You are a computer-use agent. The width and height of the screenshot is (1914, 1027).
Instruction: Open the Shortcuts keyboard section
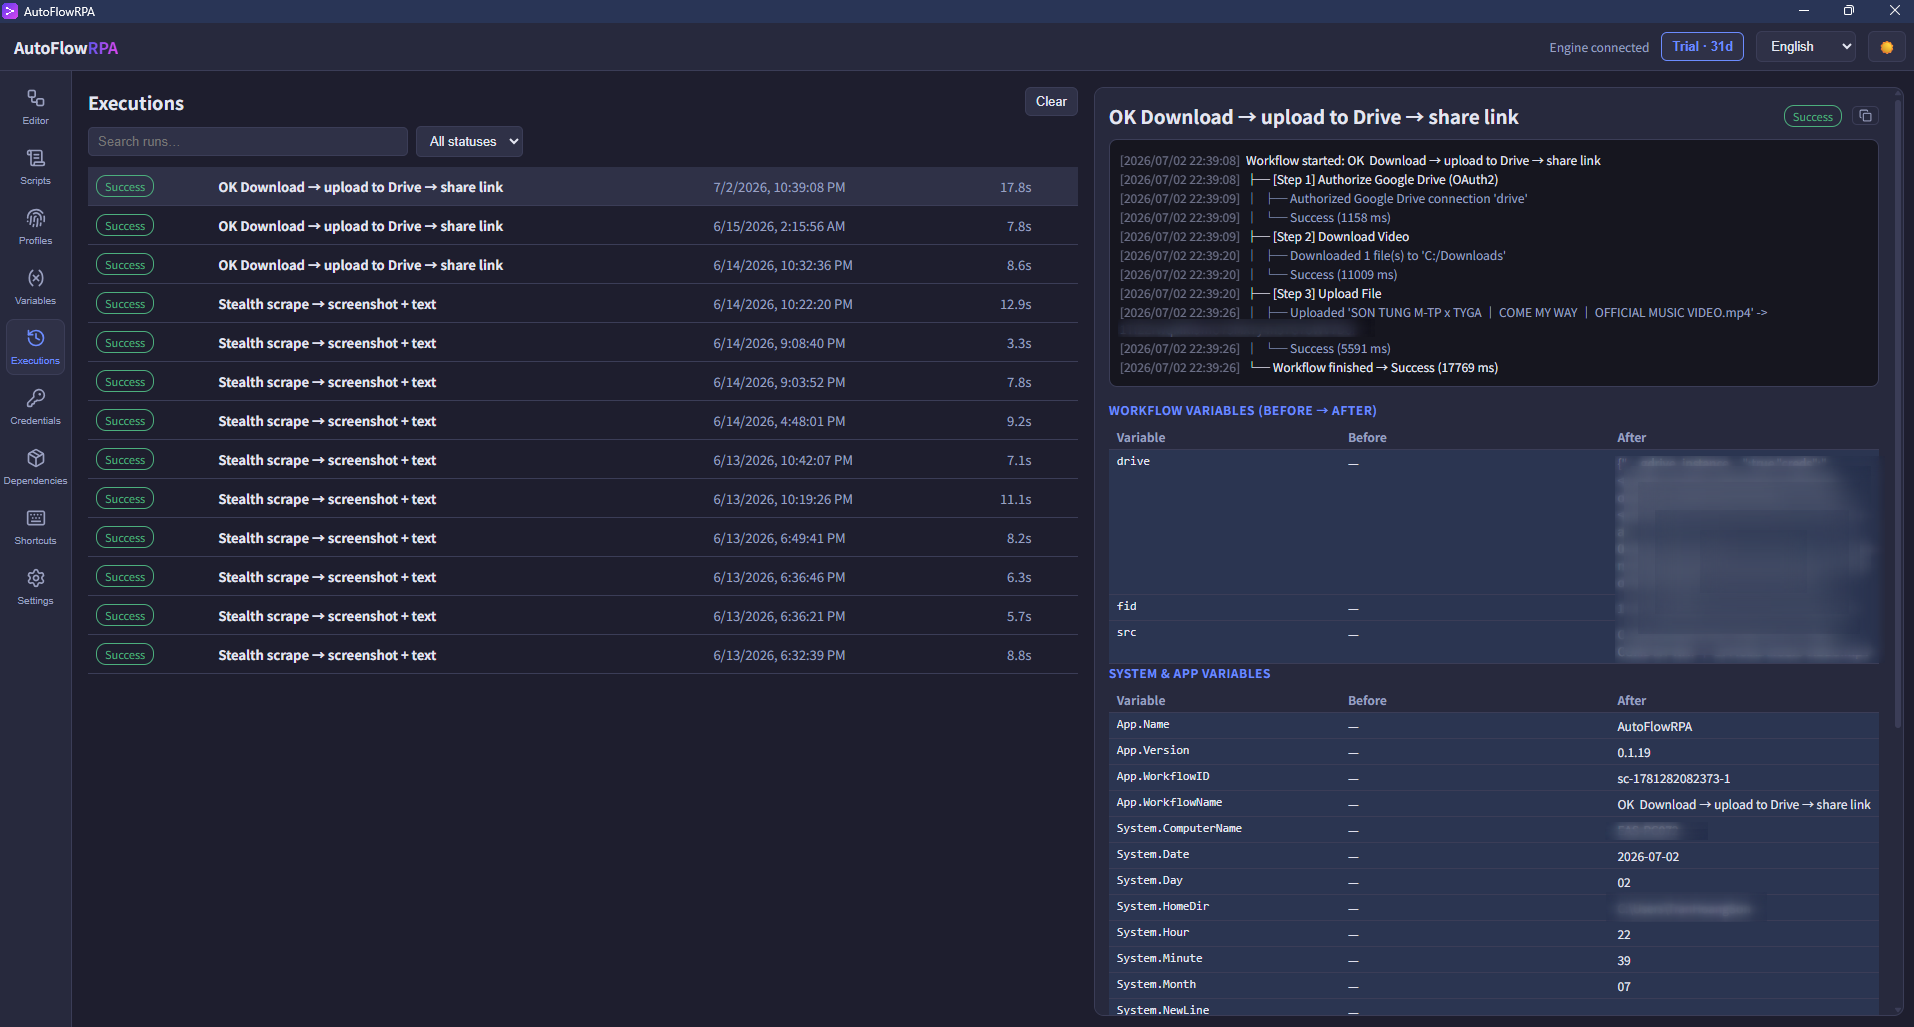coord(35,527)
